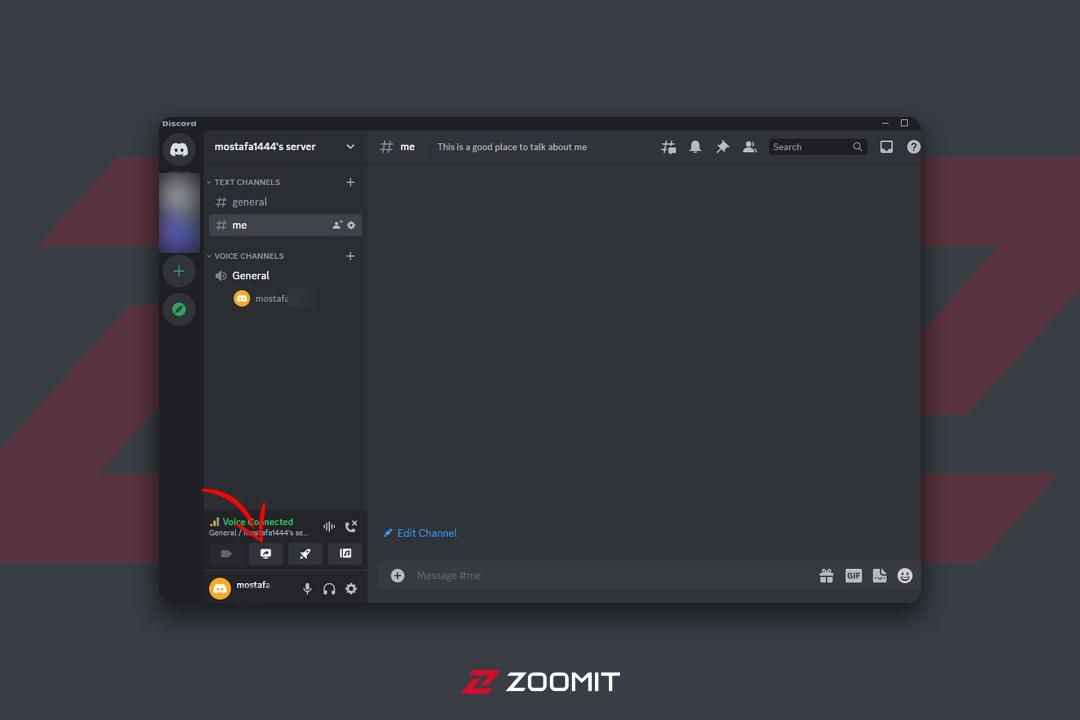
Task: Collapse the TEXT CHANNELS category
Action: click(245, 182)
